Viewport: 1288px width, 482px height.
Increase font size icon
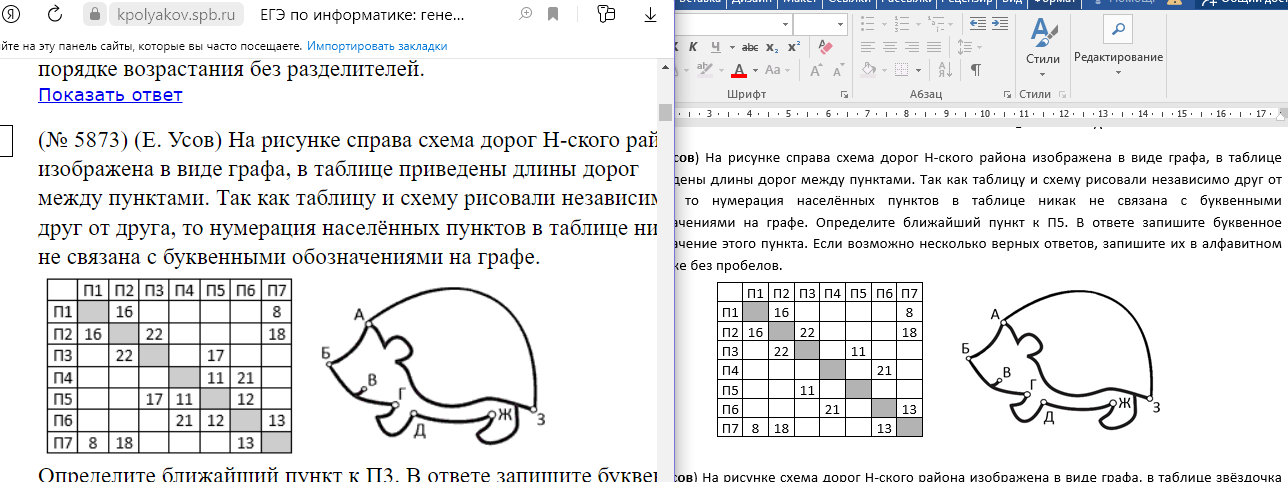816,71
